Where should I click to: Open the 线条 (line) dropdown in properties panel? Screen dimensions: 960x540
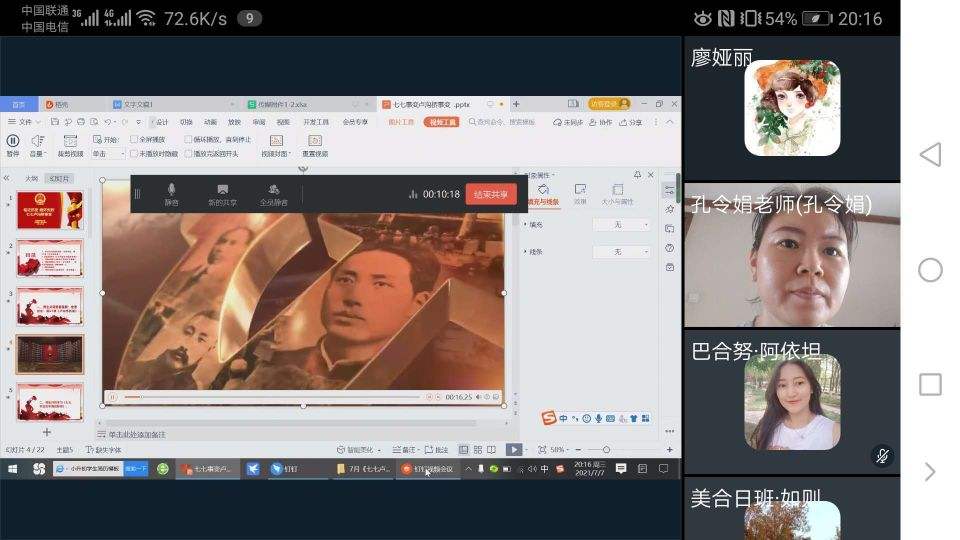tap(620, 252)
